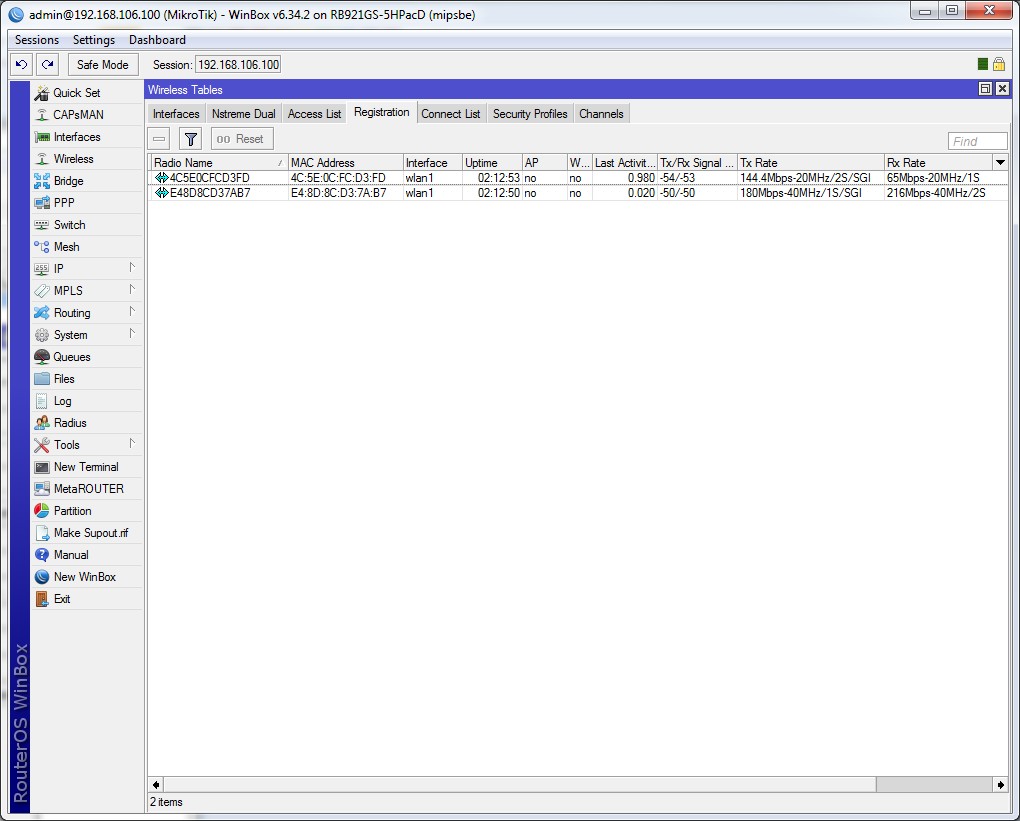Image resolution: width=1020 pixels, height=821 pixels.
Task: Open the Settings menu
Action: (x=94, y=40)
